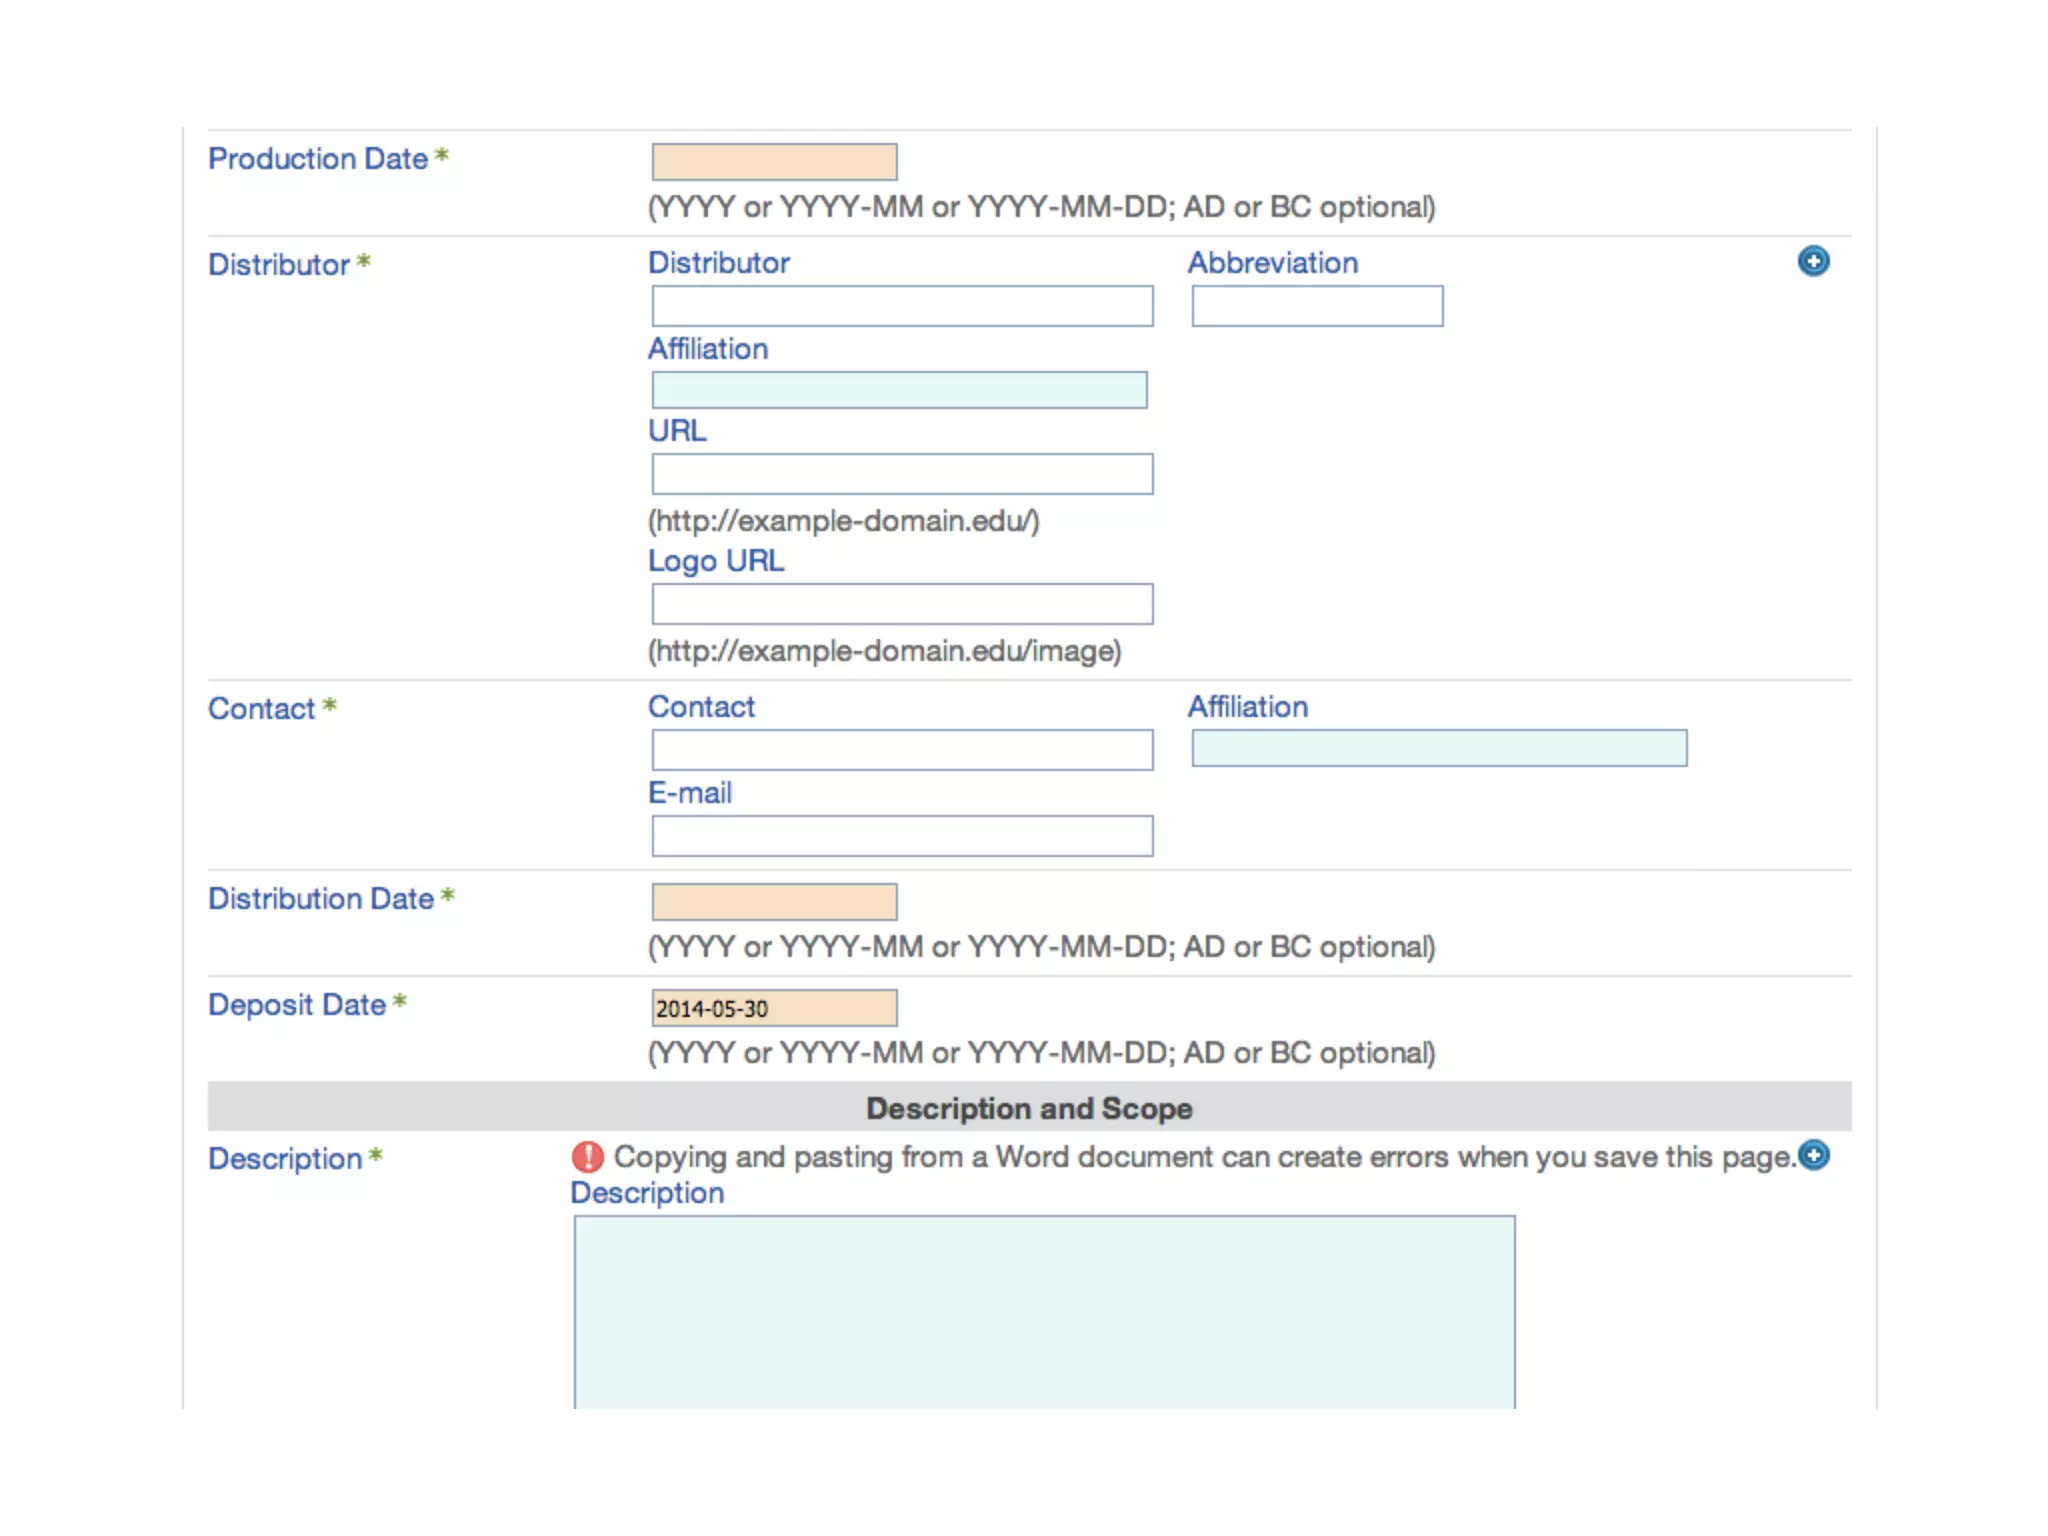Click the Contact name input field
2048x1536 pixels.
(x=902, y=750)
